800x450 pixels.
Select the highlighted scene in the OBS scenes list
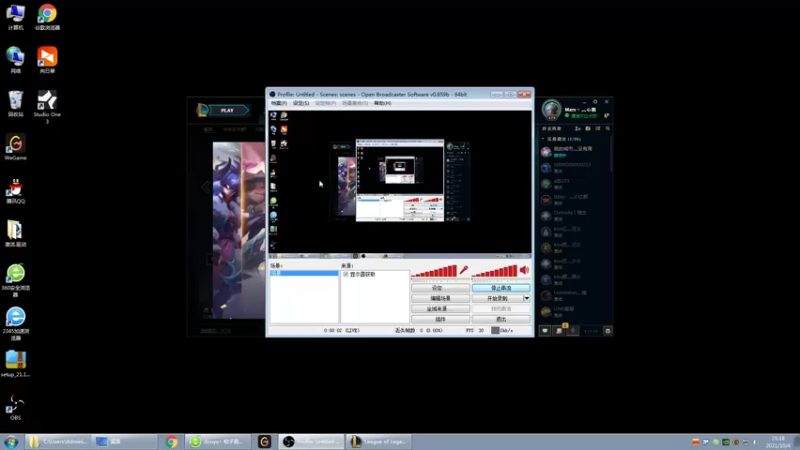click(304, 273)
